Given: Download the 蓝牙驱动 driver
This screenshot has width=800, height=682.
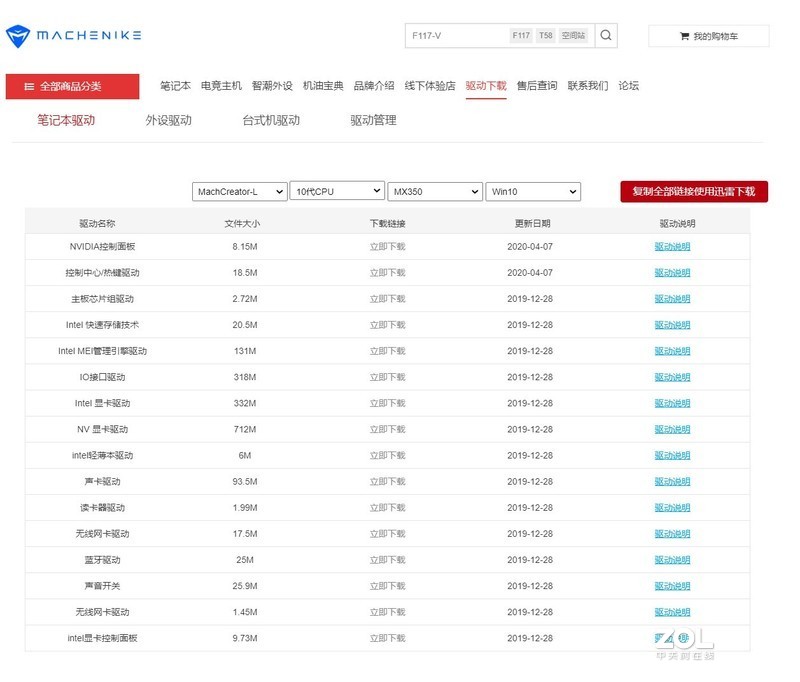Looking at the screenshot, I should pyautogui.click(x=387, y=559).
